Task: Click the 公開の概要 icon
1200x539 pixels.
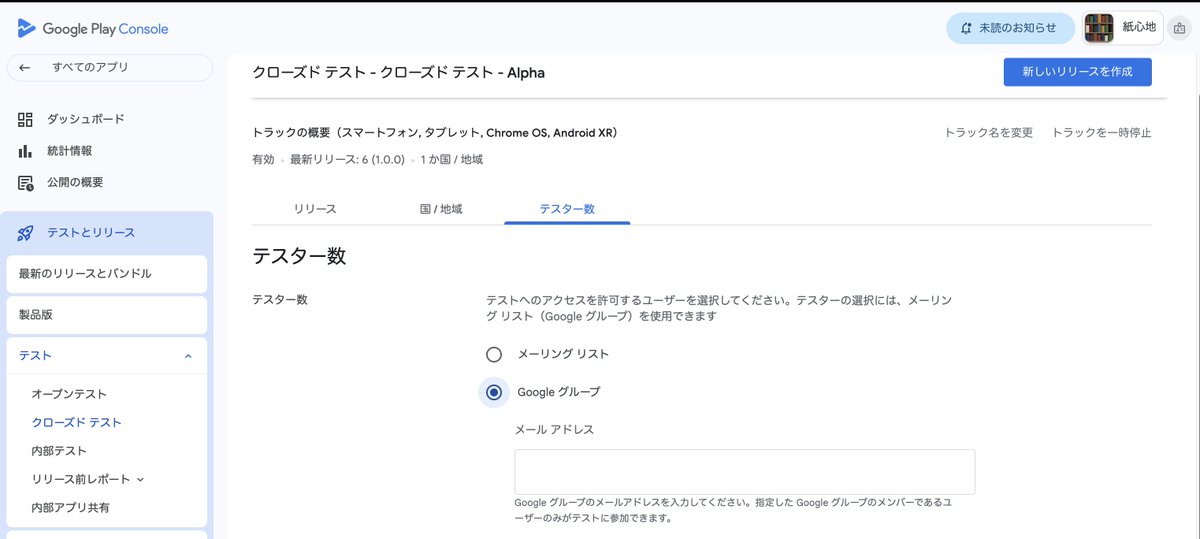Action: (26, 182)
